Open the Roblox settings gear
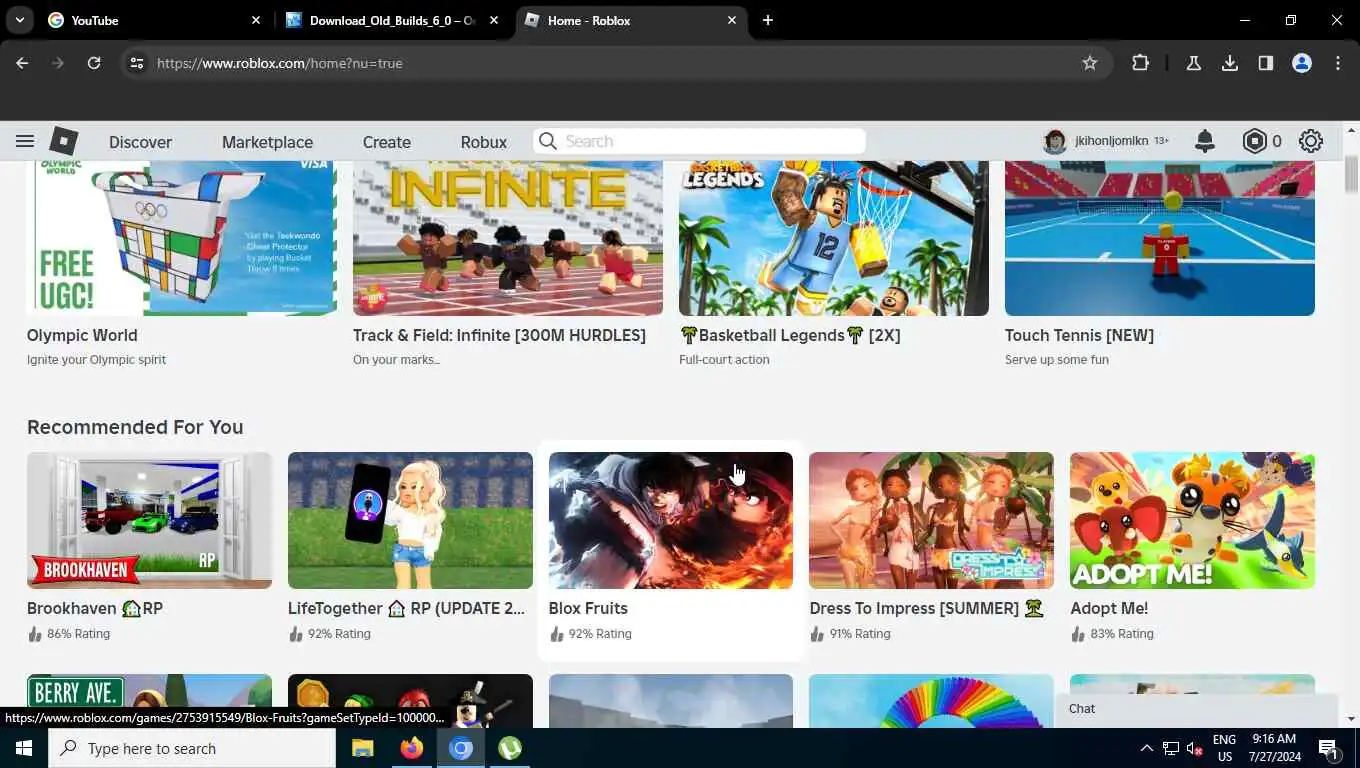 (x=1310, y=141)
